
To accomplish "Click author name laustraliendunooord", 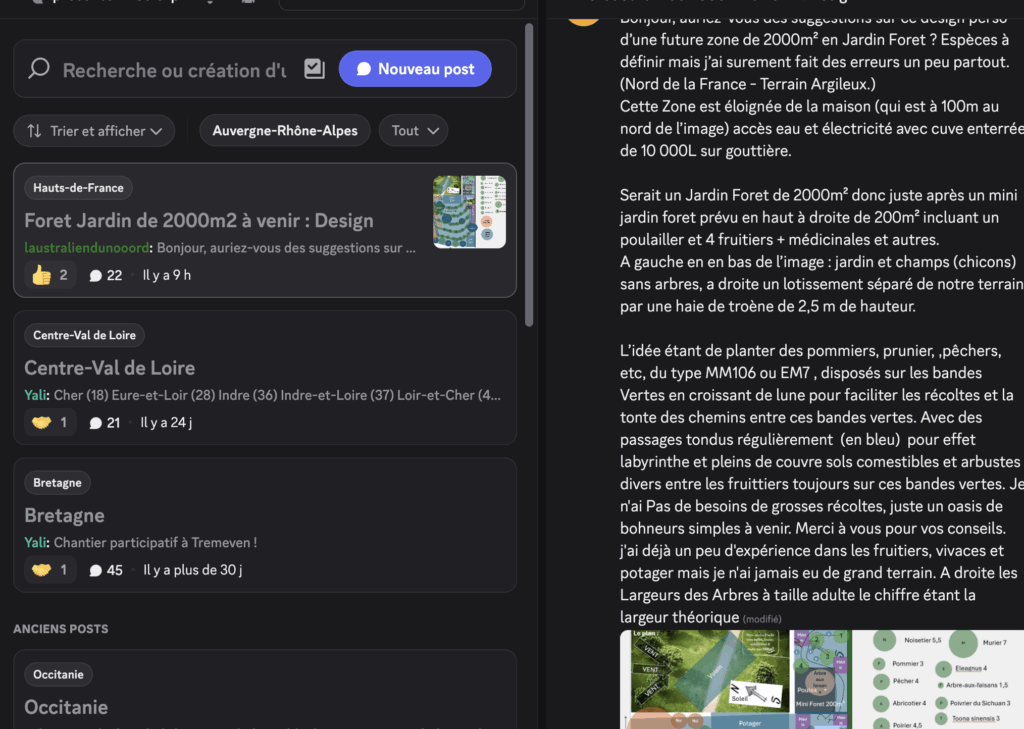I will (86, 248).
